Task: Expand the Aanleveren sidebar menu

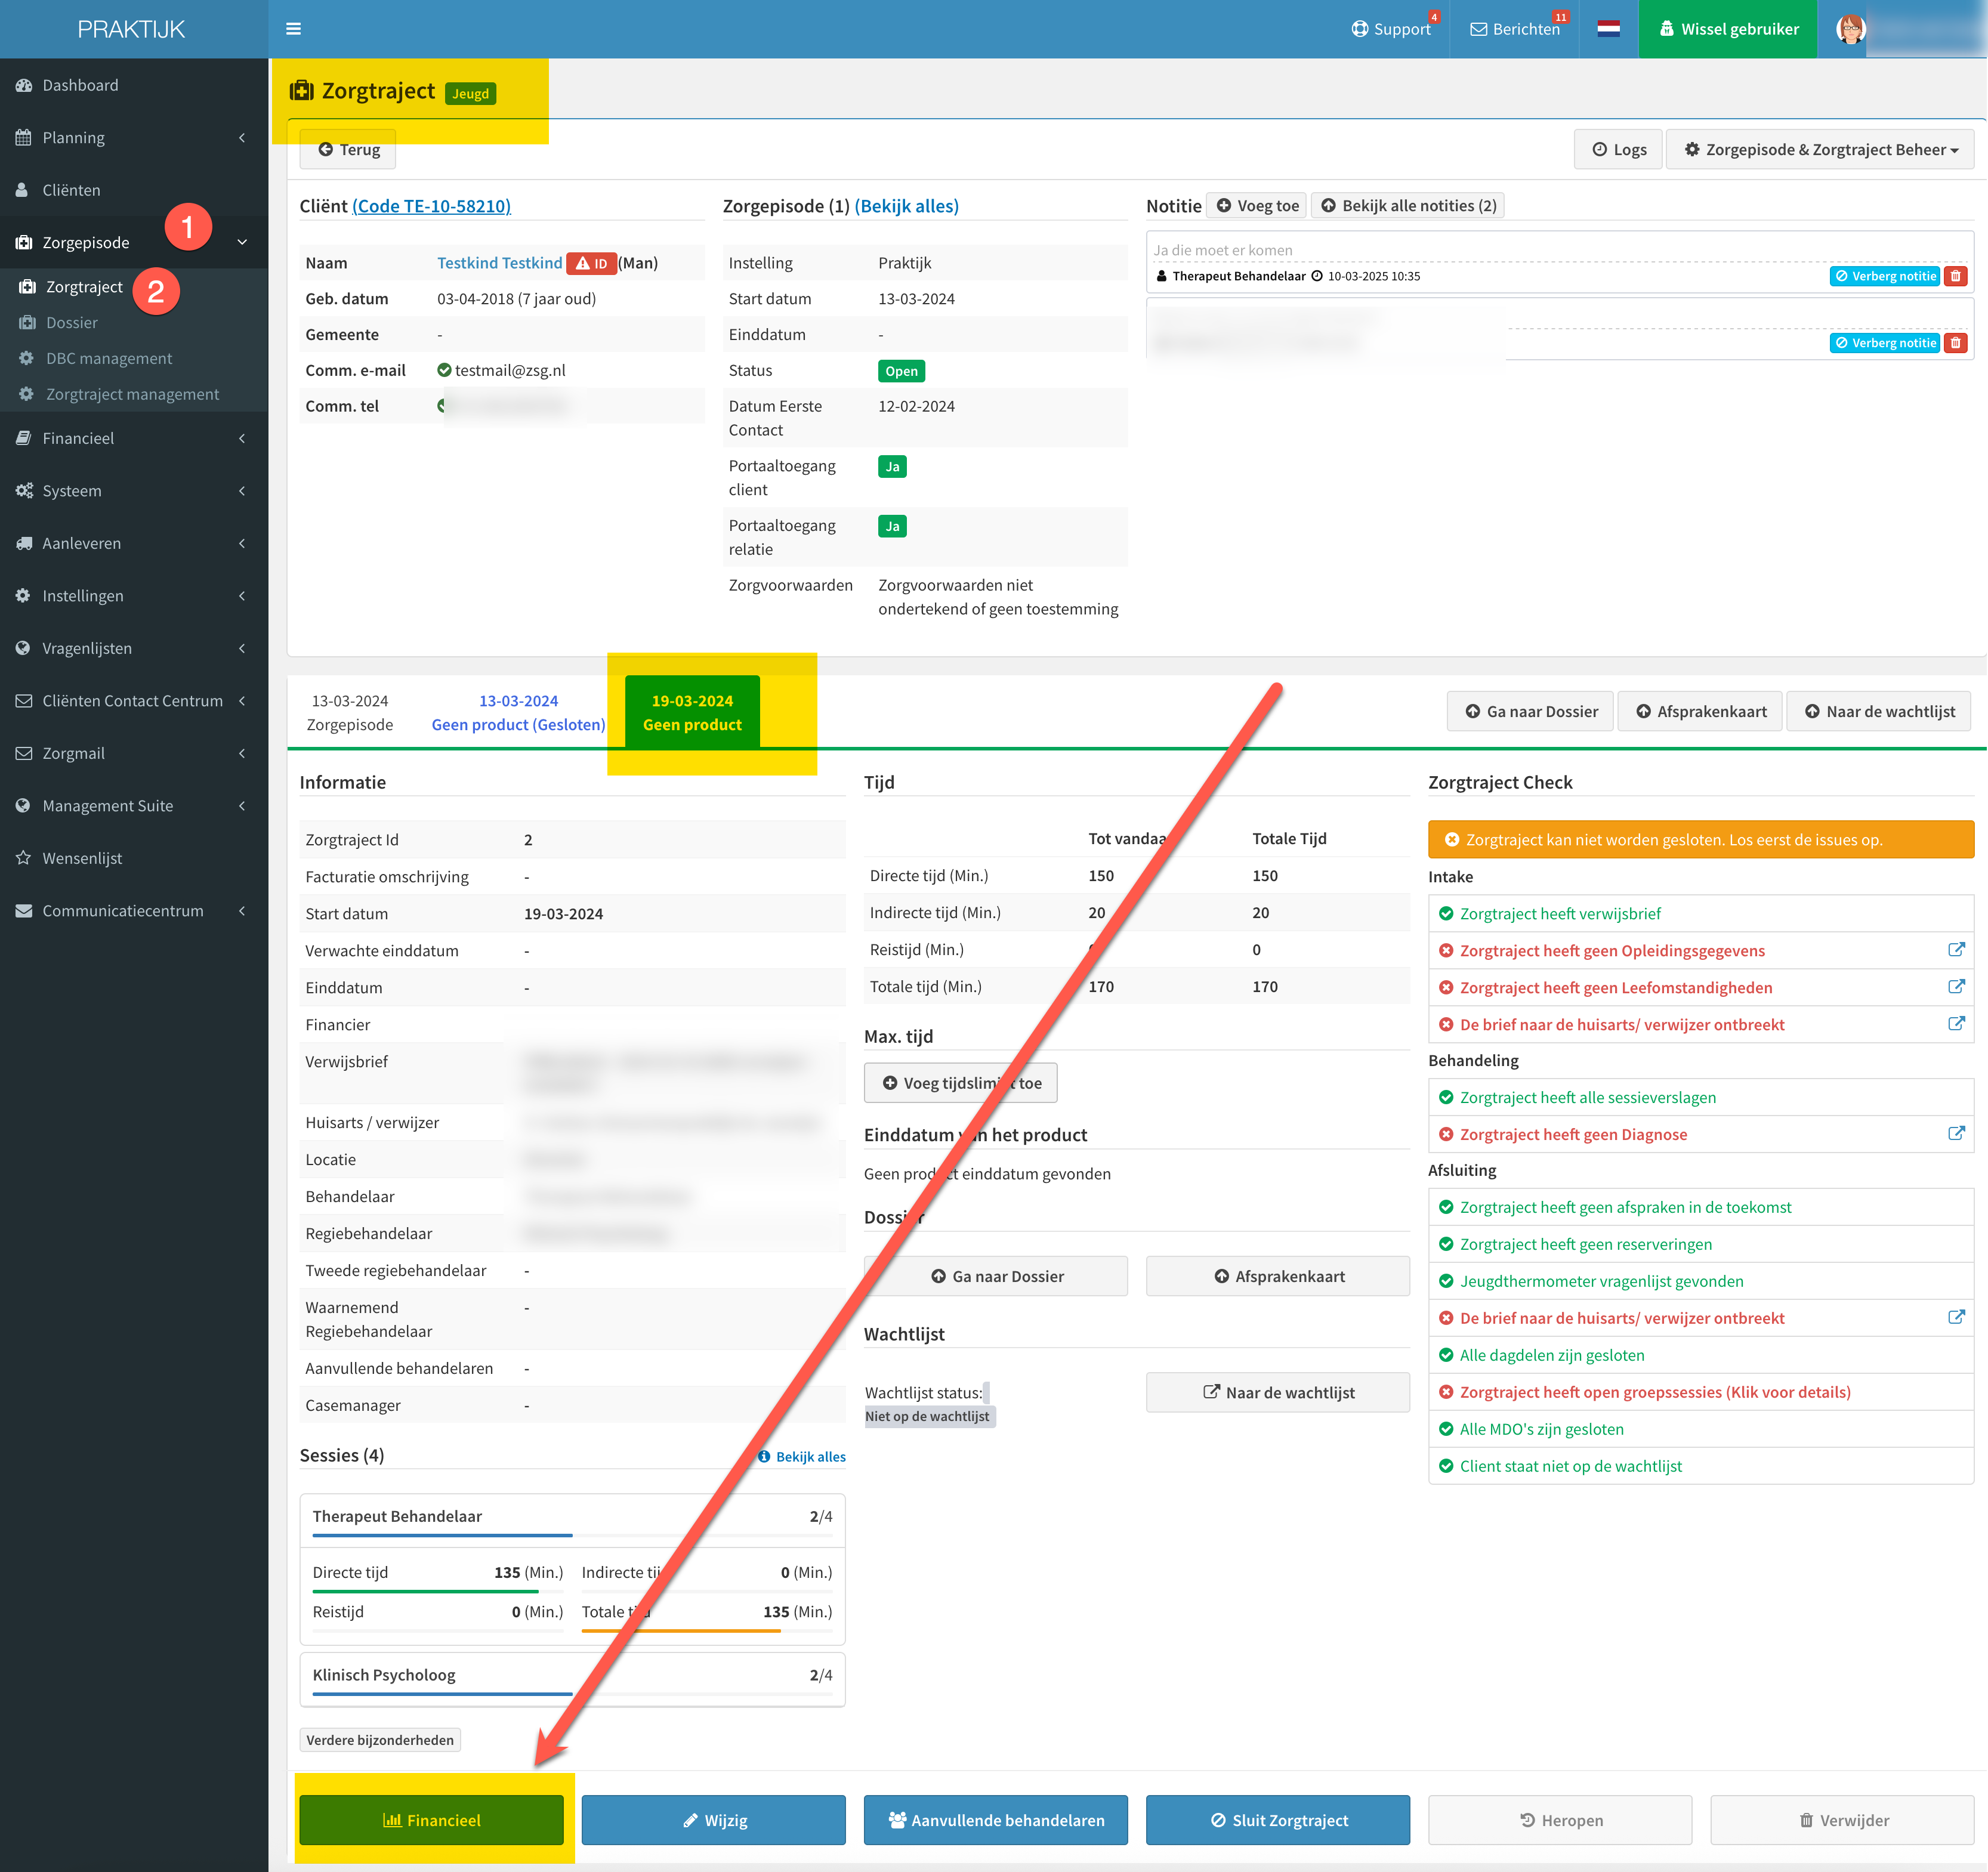Action: coord(134,543)
